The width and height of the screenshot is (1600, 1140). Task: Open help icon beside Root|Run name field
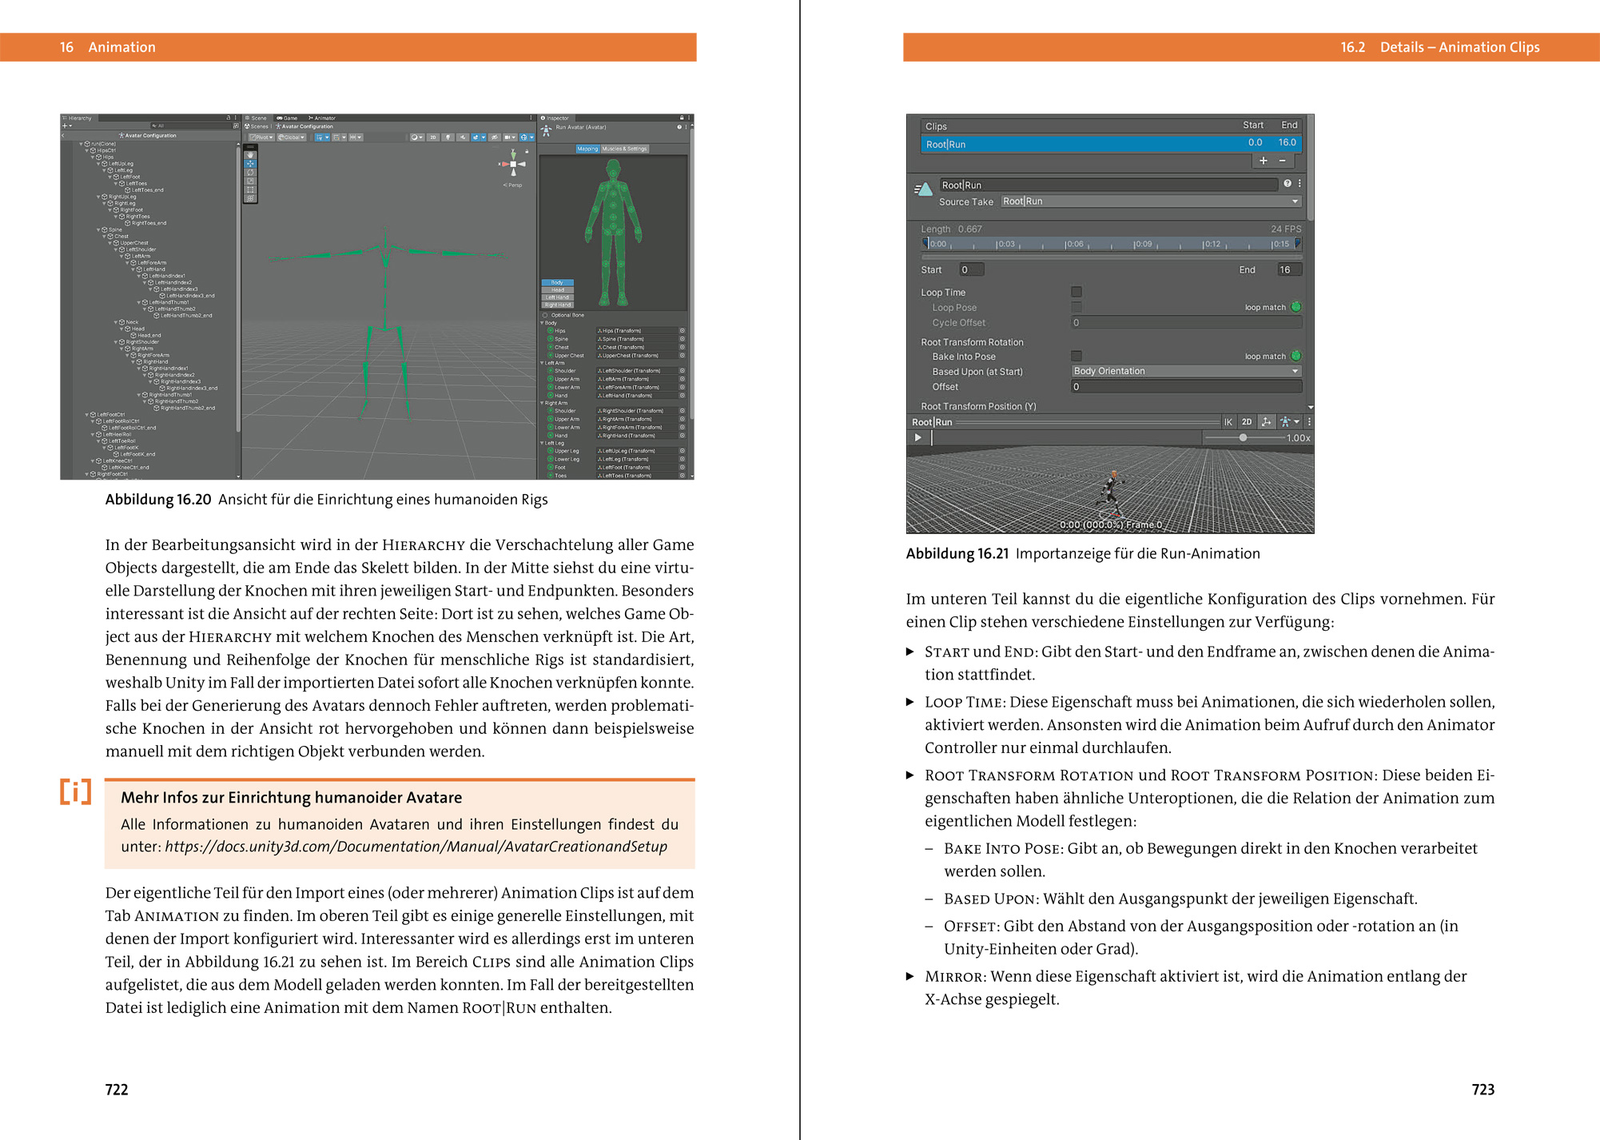tap(1287, 184)
